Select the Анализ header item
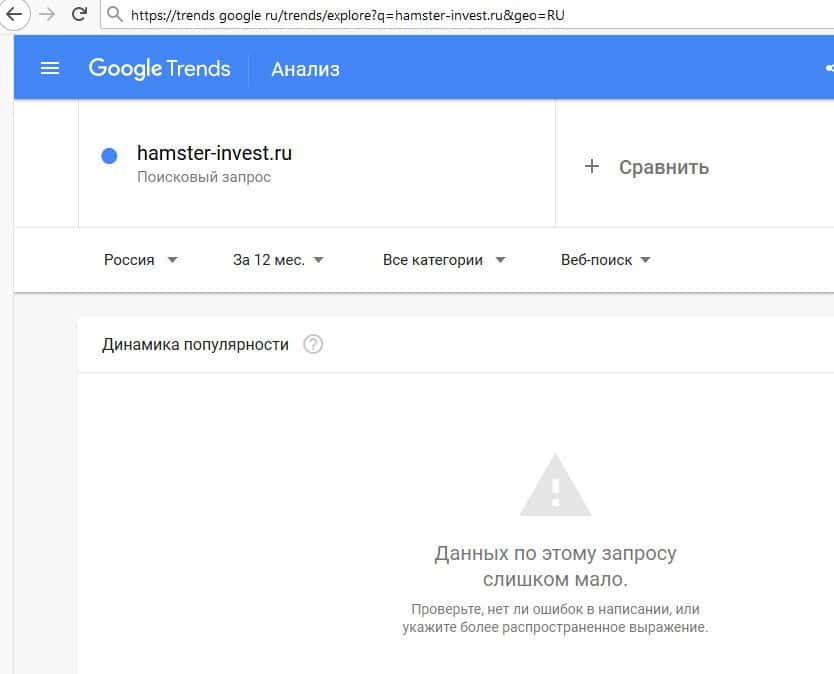 [306, 69]
